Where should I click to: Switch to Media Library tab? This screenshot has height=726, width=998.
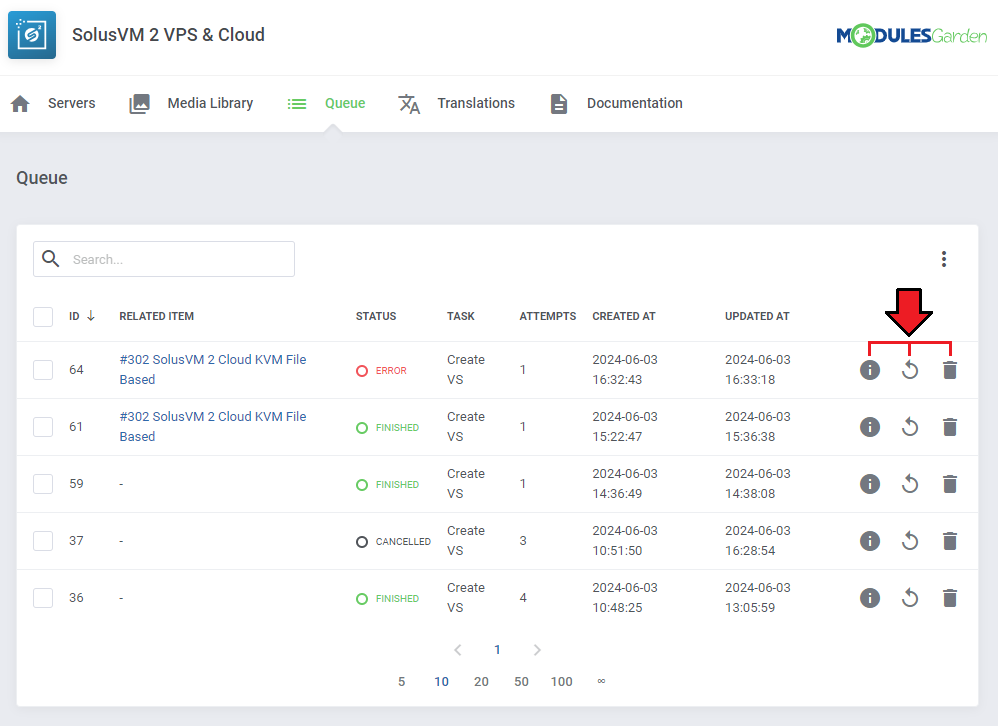(210, 103)
